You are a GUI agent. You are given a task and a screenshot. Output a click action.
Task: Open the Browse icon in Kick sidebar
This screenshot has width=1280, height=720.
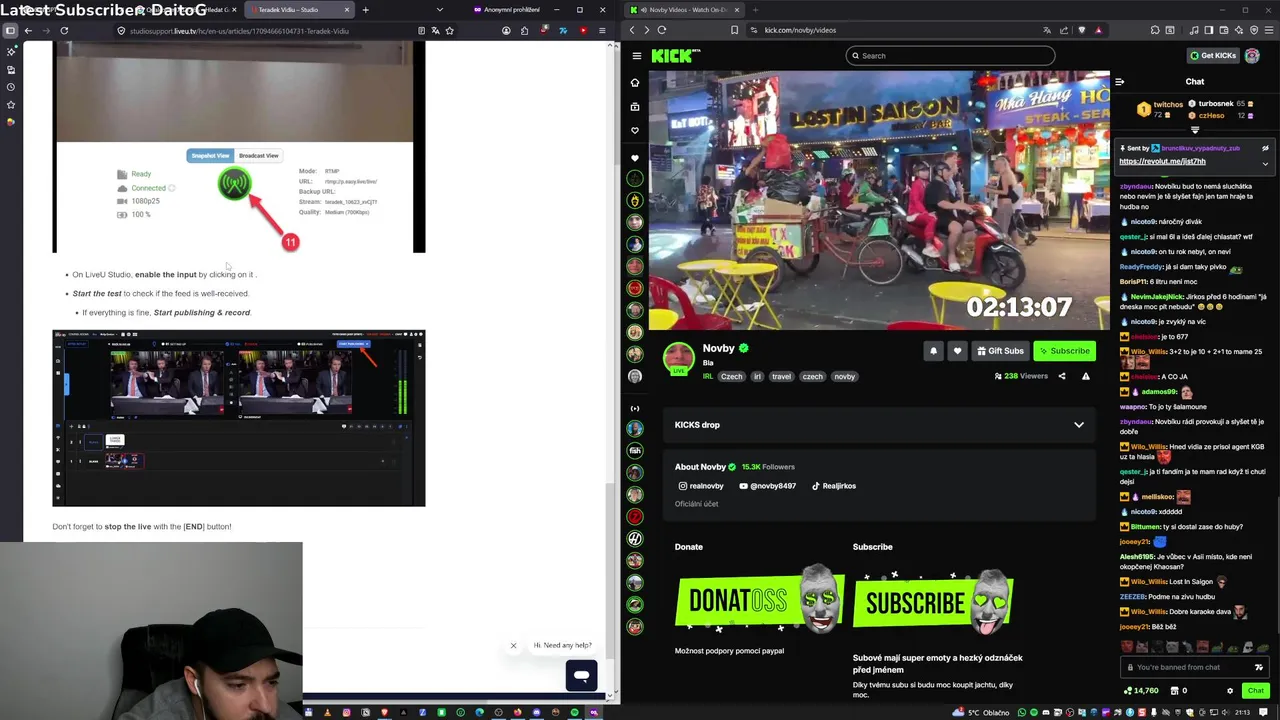point(634,106)
